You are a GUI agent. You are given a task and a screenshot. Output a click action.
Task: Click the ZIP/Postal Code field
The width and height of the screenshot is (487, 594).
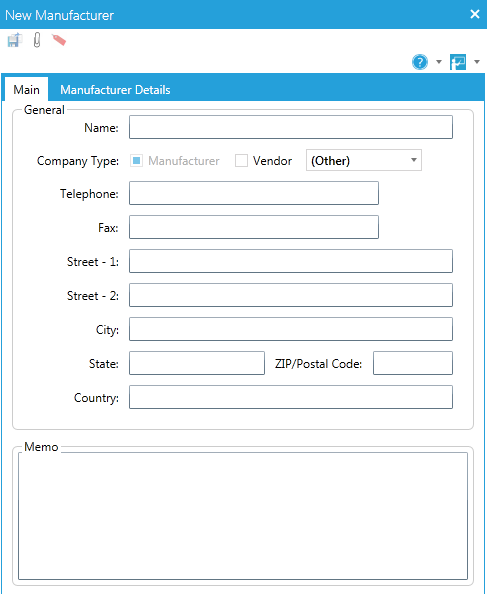click(x=413, y=363)
